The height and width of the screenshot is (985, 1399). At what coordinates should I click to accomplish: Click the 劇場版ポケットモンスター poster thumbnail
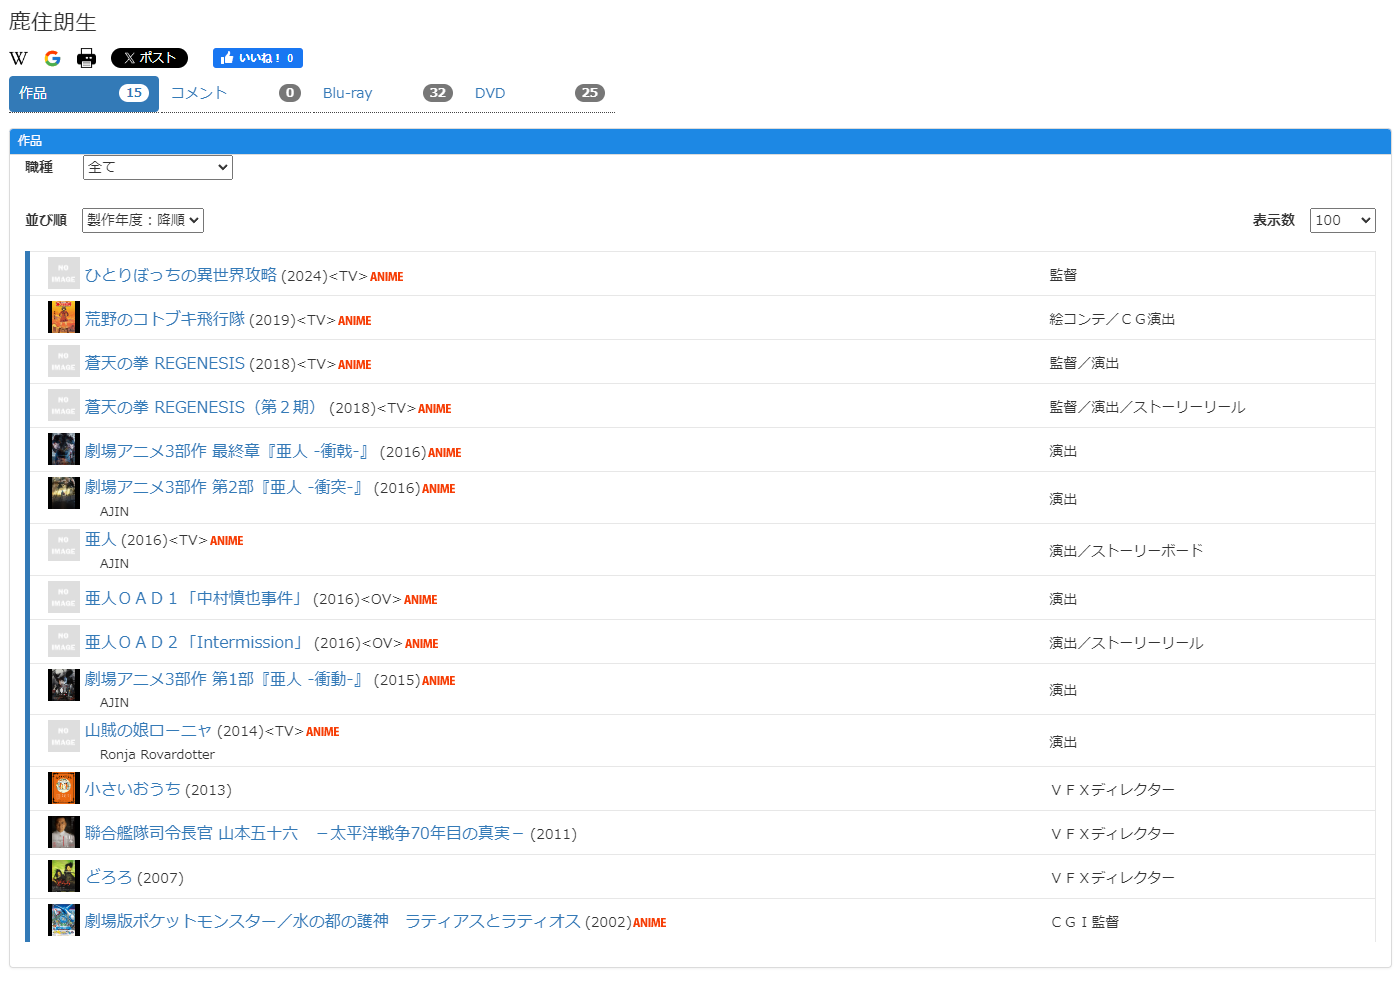pyautogui.click(x=64, y=920)
